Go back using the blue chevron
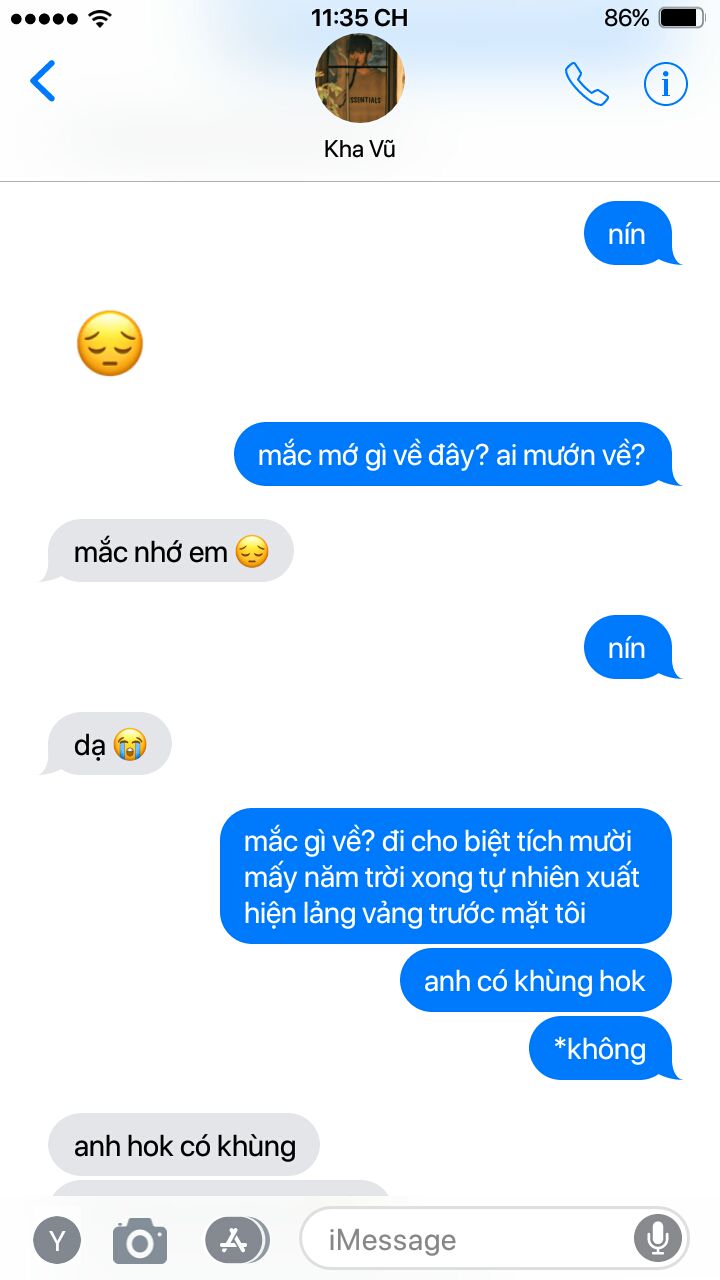This screenshot has width=720, height=1280. [43, 82]
